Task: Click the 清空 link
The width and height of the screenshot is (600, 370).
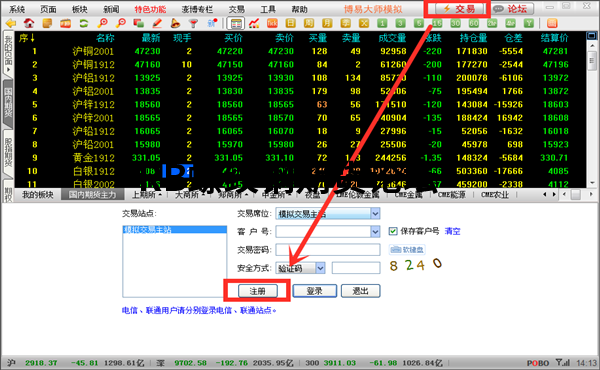Action: (452, 231)
